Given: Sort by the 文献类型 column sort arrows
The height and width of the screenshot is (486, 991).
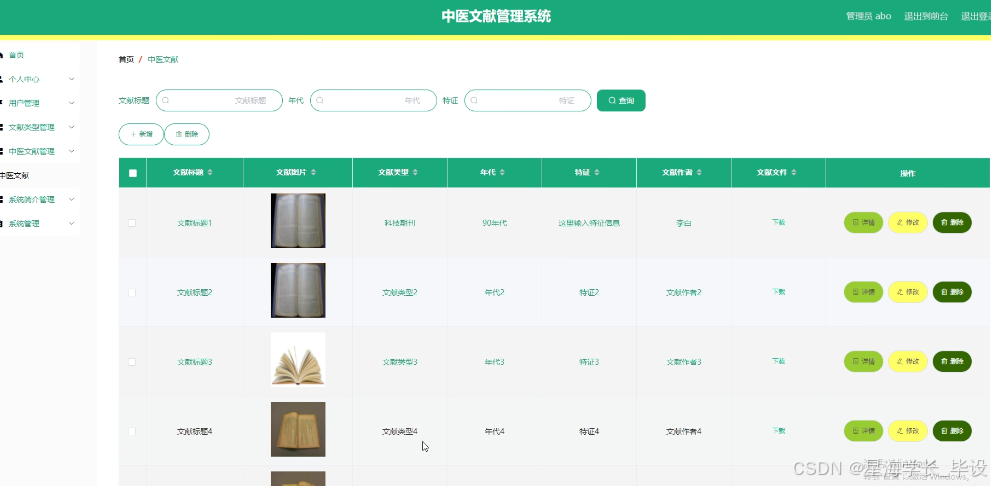Looking at the screenshot, I should (x=415, y=173).
